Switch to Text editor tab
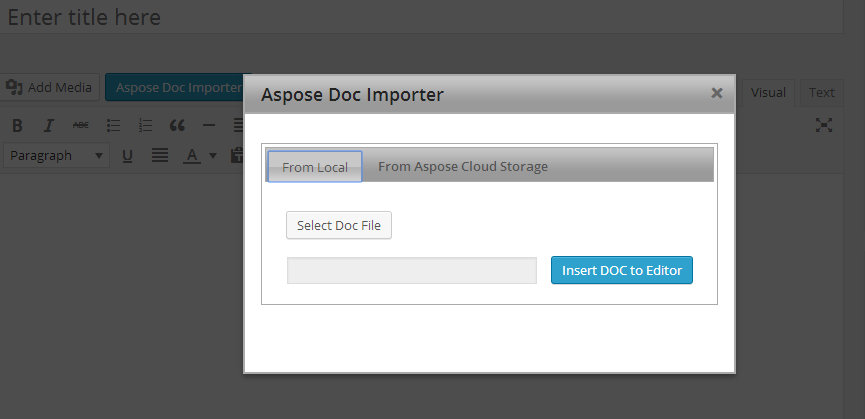 click(x=821, y=93)
